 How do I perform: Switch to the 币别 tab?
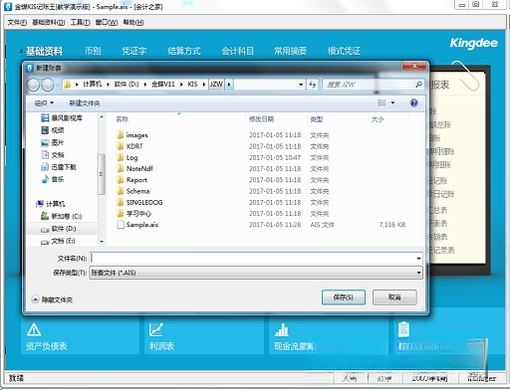[x=93, y=51]
